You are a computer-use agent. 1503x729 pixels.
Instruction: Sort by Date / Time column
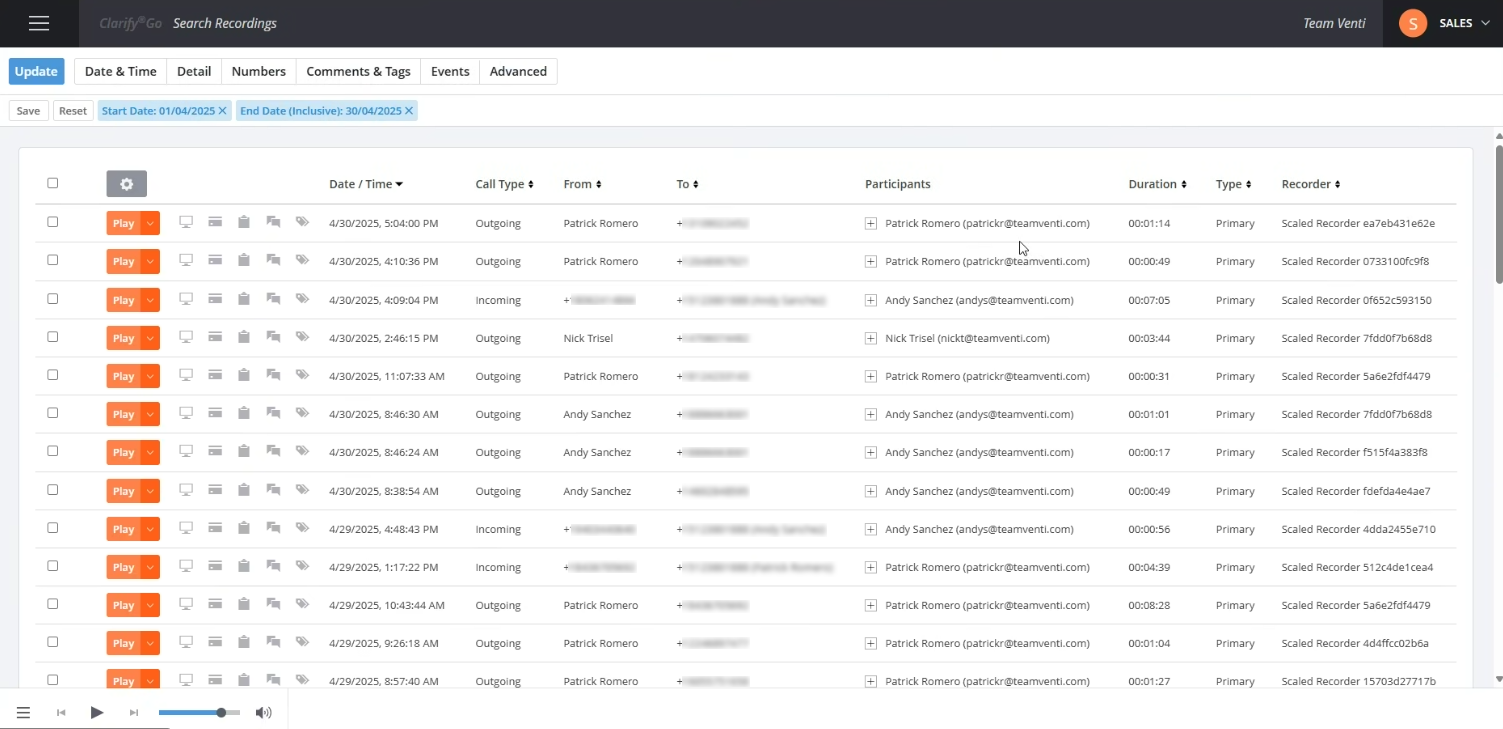pyautogui.click(x=366, y=184)
